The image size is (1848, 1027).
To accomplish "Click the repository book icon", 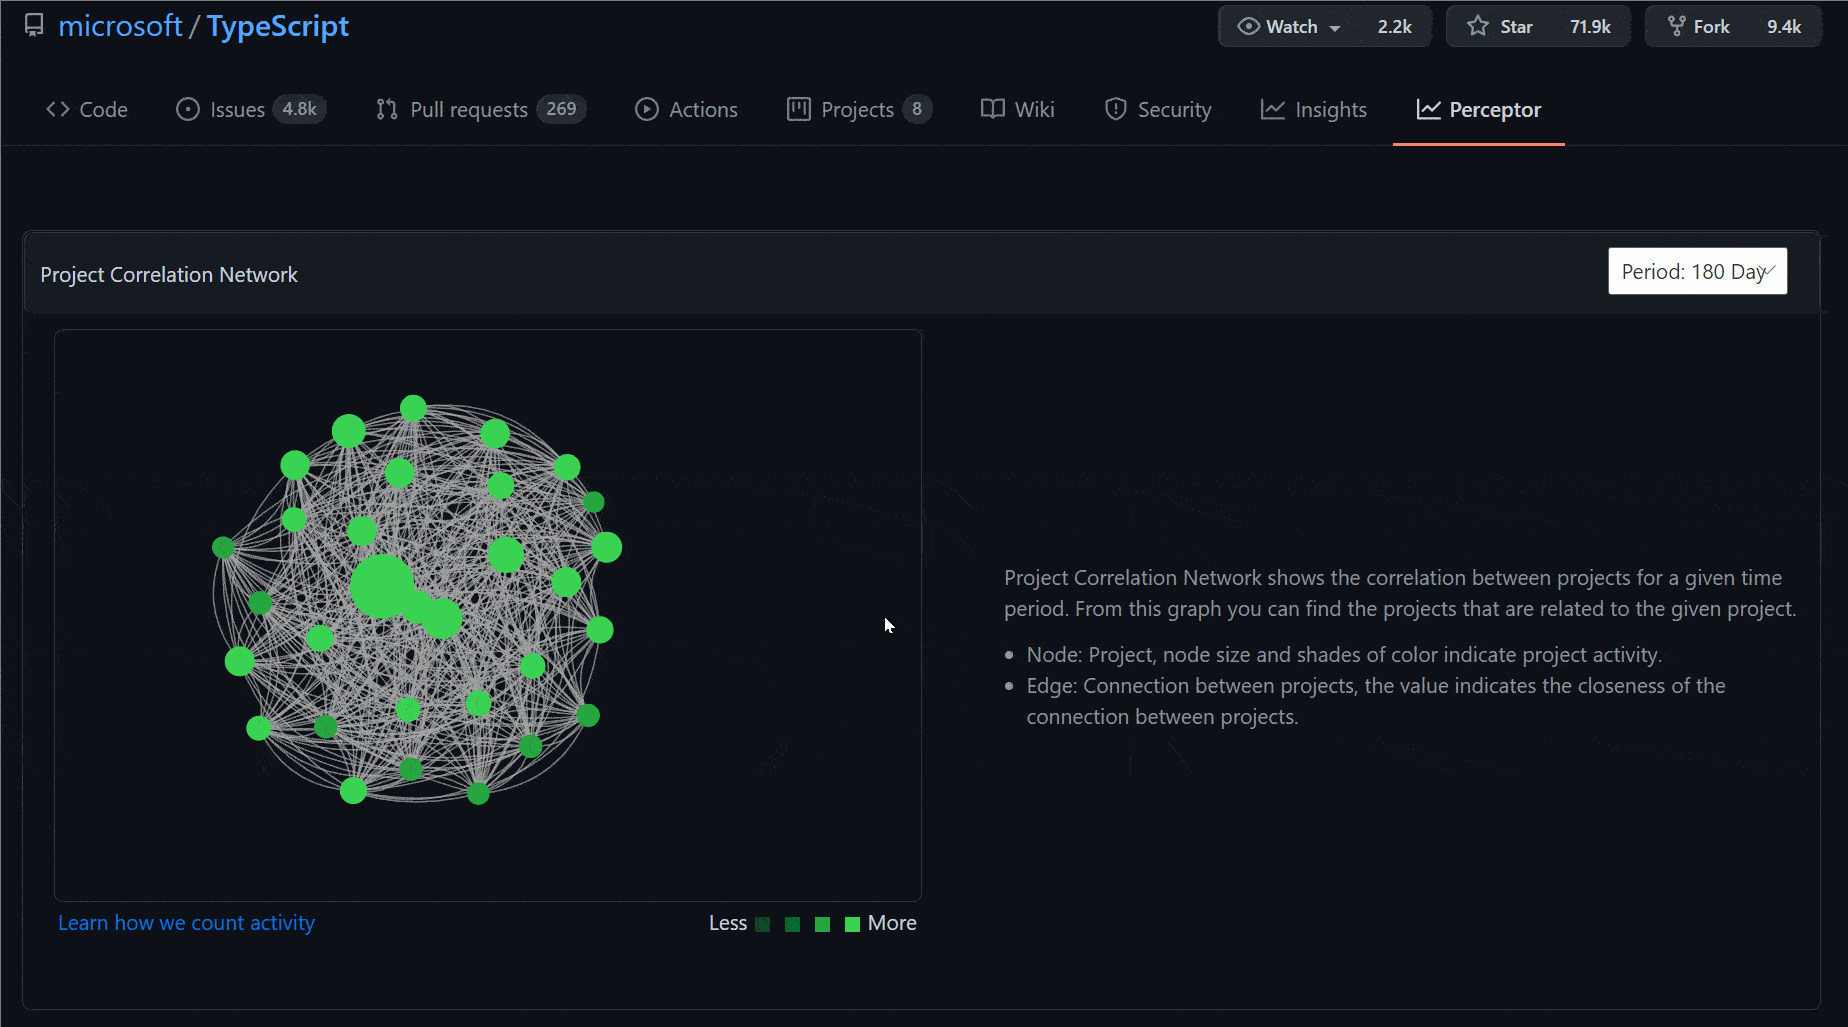I will [x=33, y=24].
